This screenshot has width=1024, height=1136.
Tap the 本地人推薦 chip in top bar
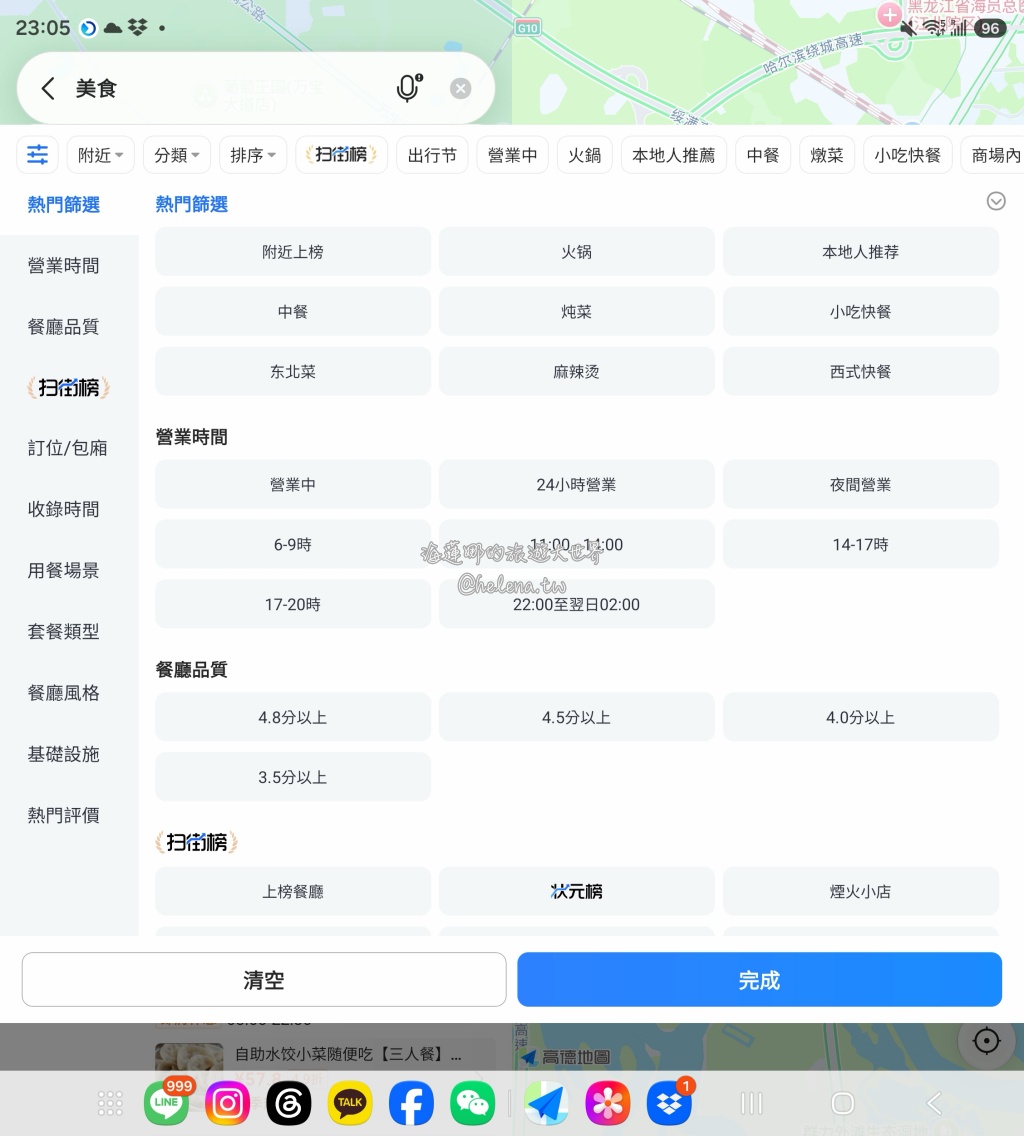pyautogui.click(x=673, y=154)
